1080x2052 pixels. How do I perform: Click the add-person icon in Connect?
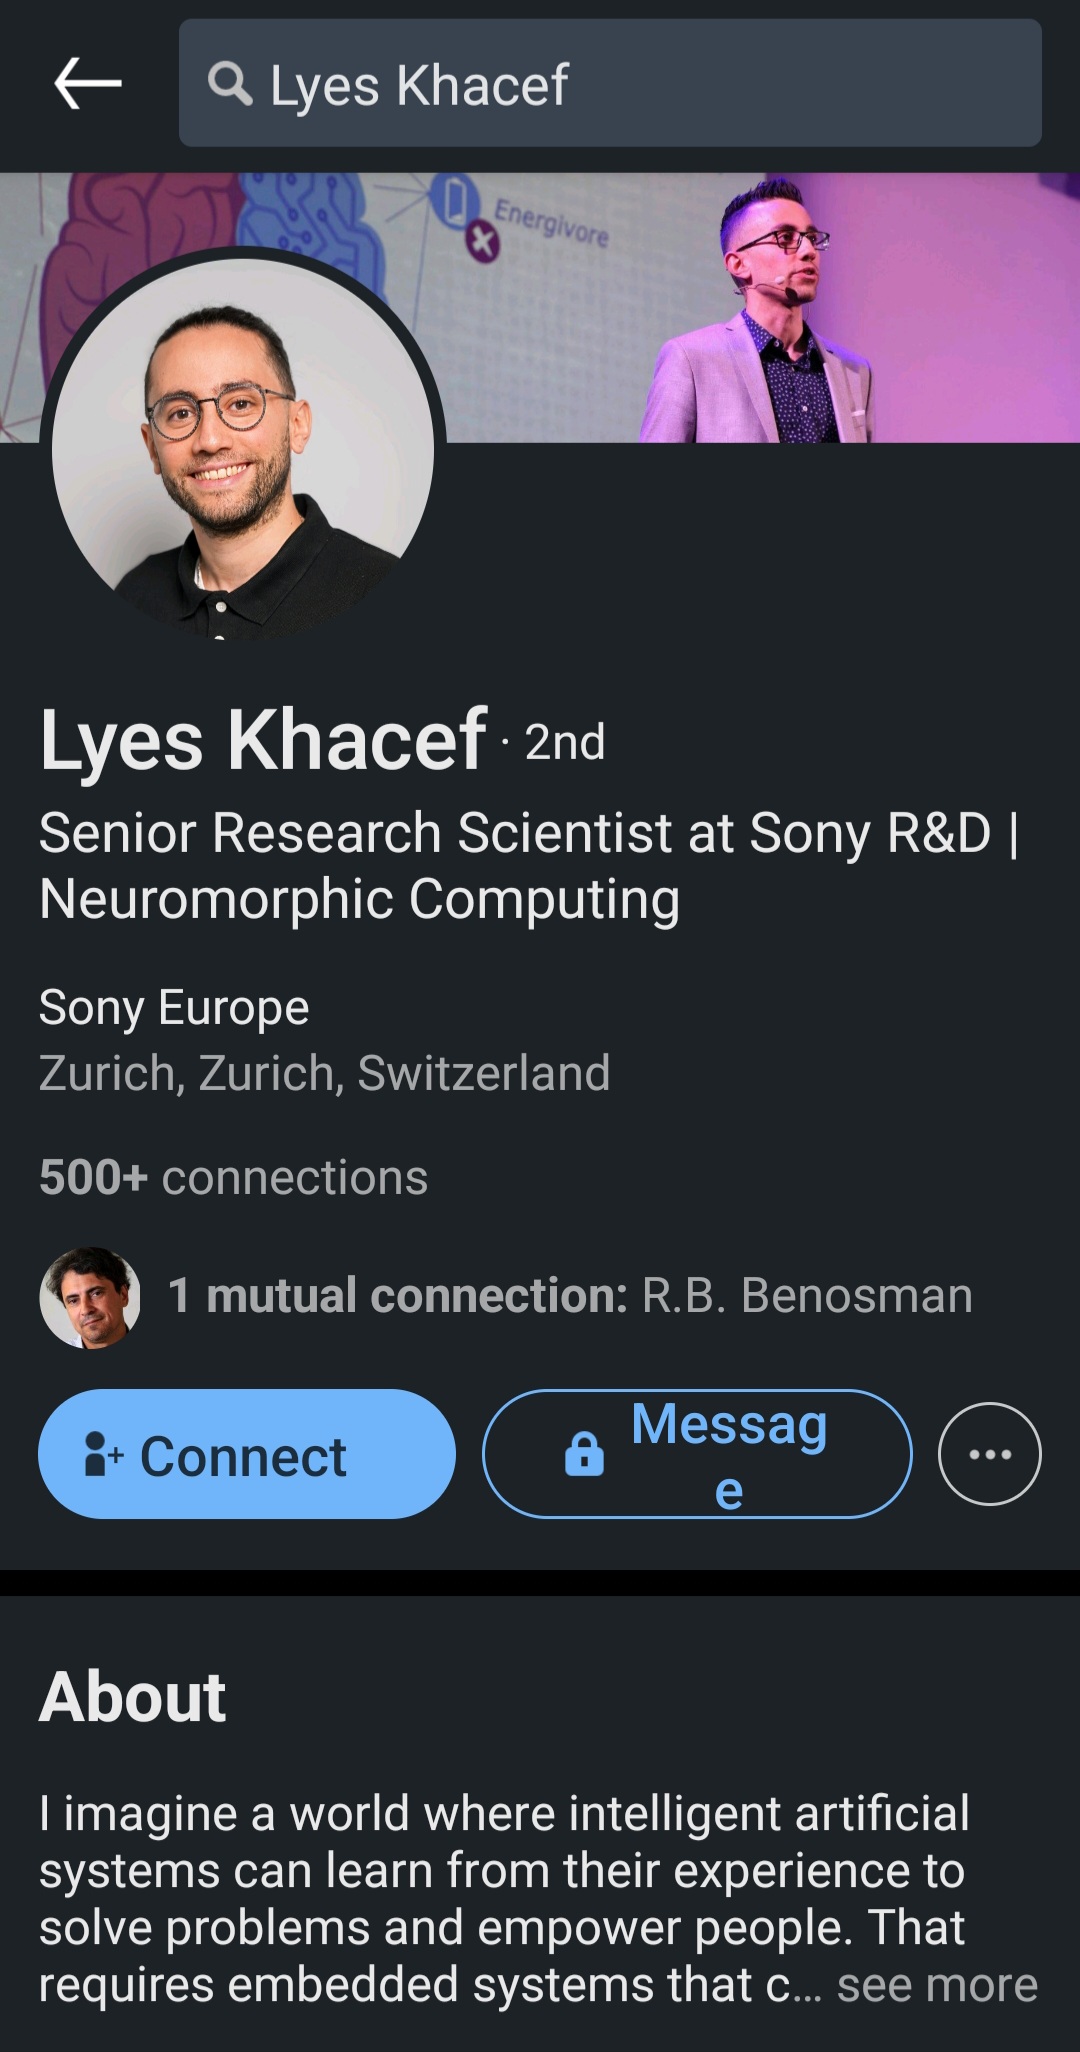[x=103, y=1454]
